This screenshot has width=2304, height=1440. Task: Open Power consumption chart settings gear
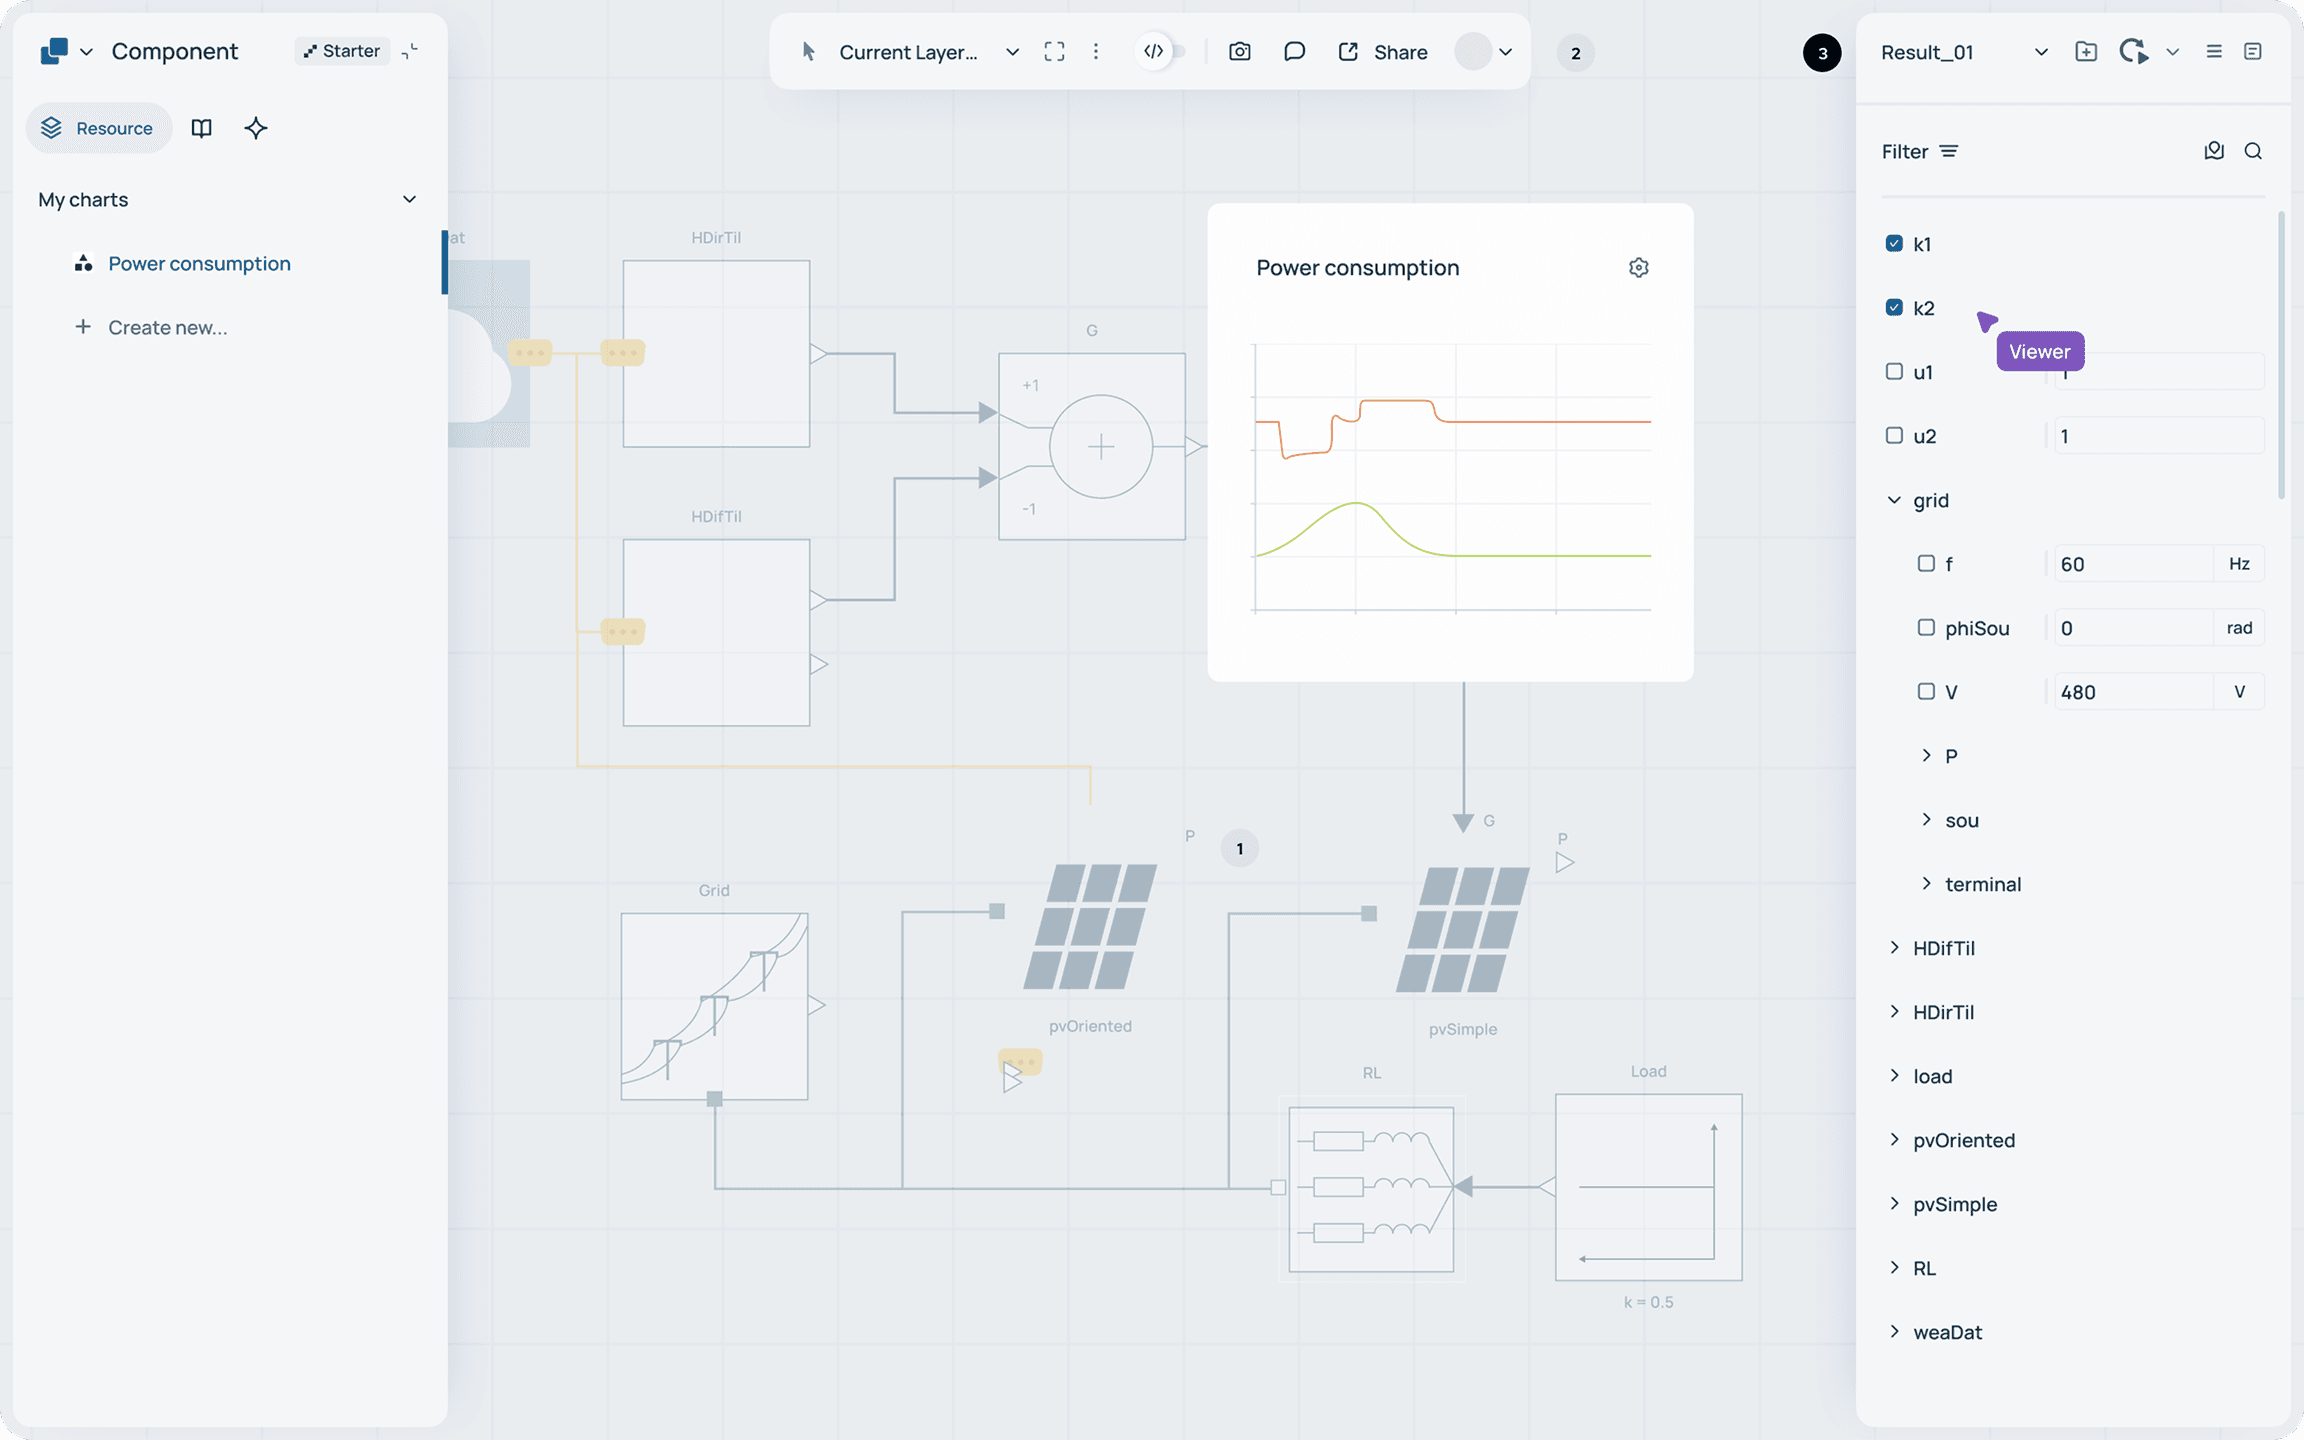[1638, 268]
